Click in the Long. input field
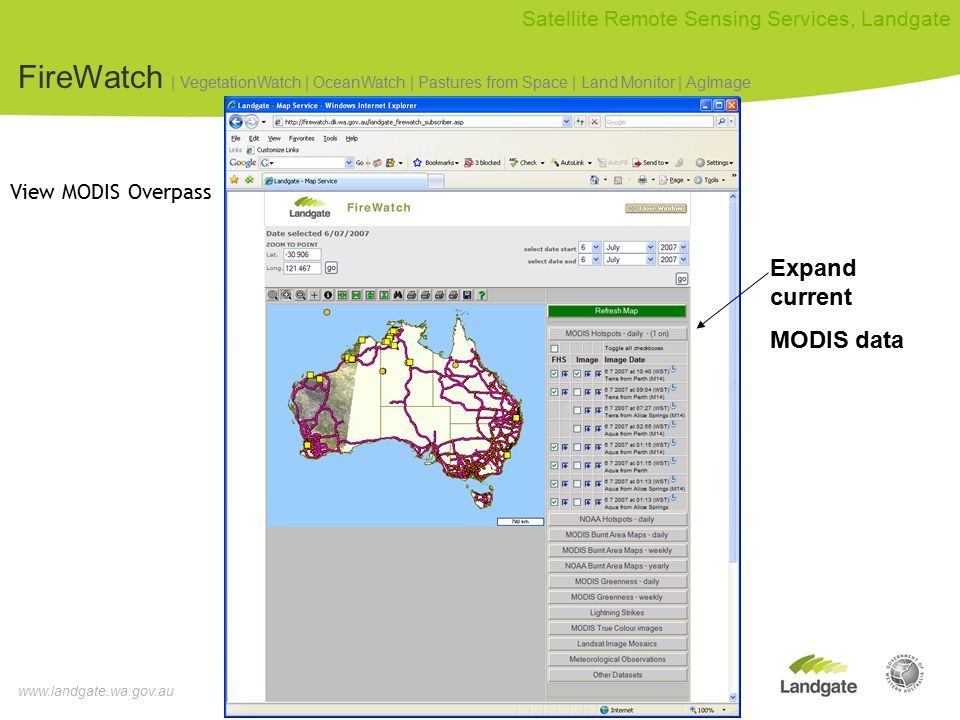960x720 pixels. (x=302, y=268)
